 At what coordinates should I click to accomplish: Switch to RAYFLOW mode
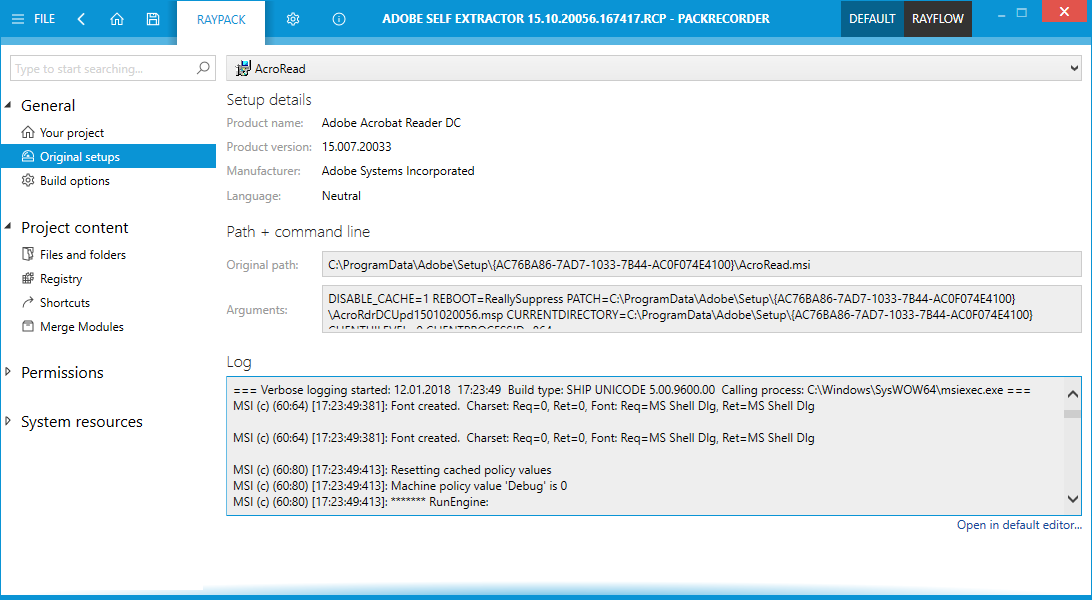pos(937,19)
